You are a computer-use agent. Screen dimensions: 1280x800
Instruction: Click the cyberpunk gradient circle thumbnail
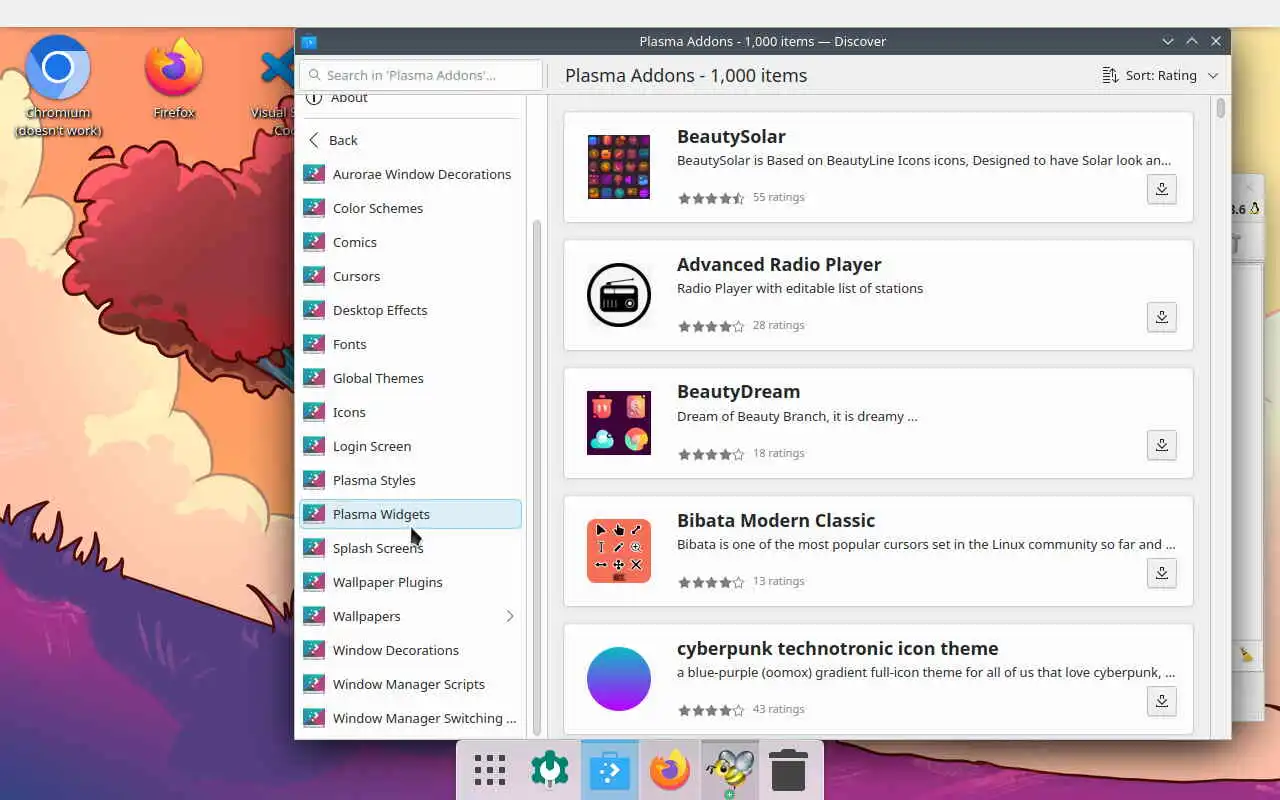click(x=619, y=679)
